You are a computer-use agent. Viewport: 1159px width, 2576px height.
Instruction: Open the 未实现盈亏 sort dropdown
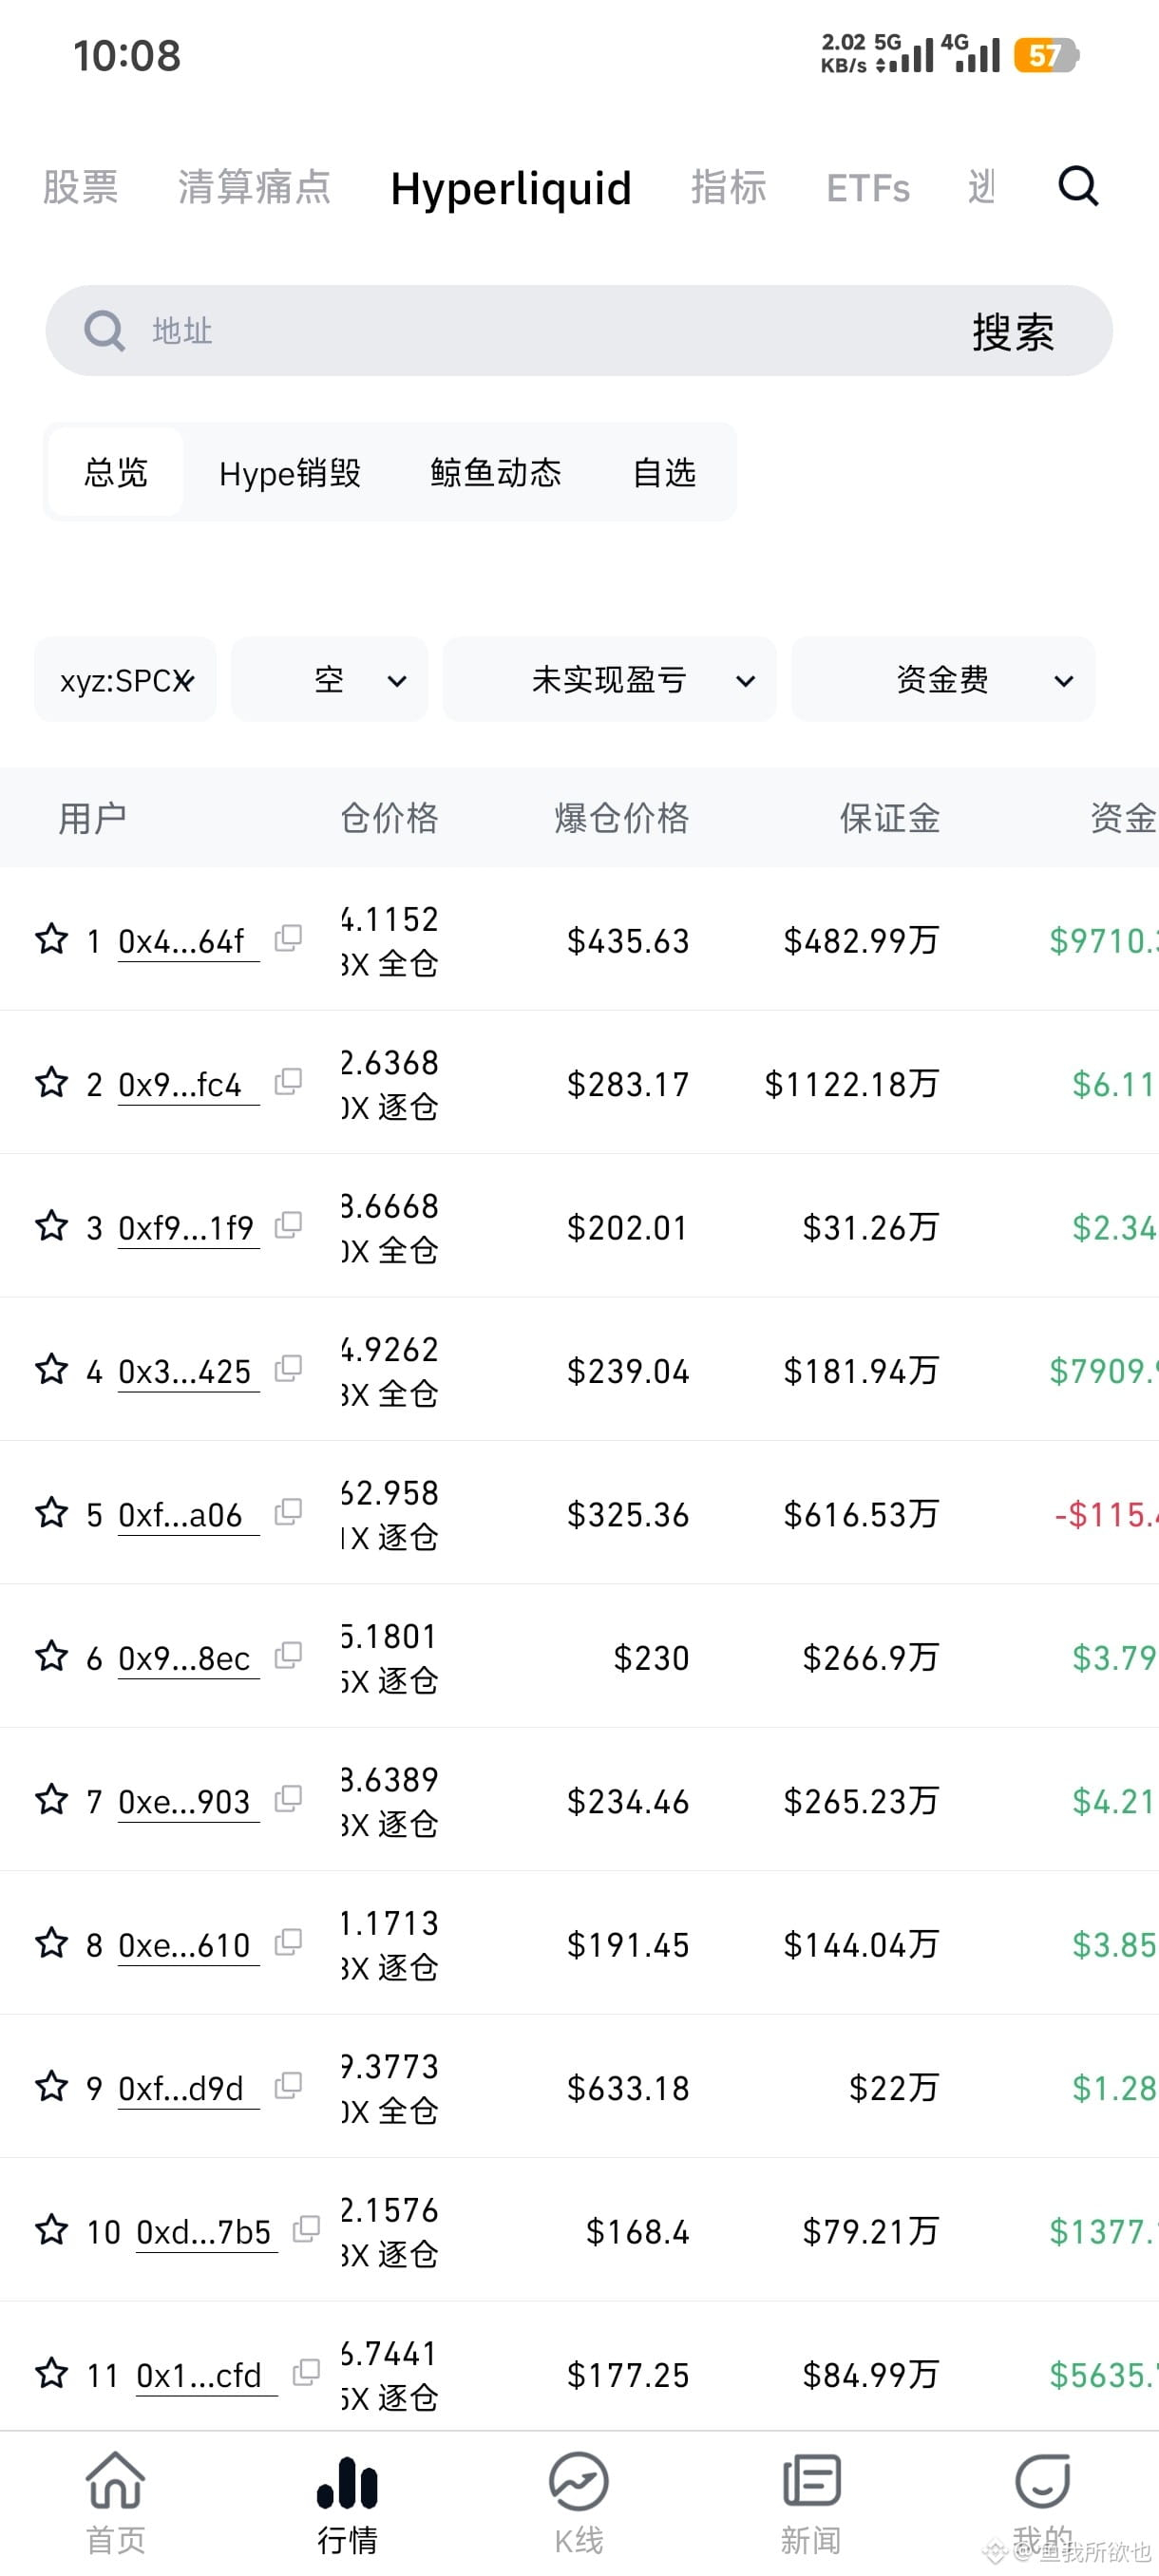(609, 680)
